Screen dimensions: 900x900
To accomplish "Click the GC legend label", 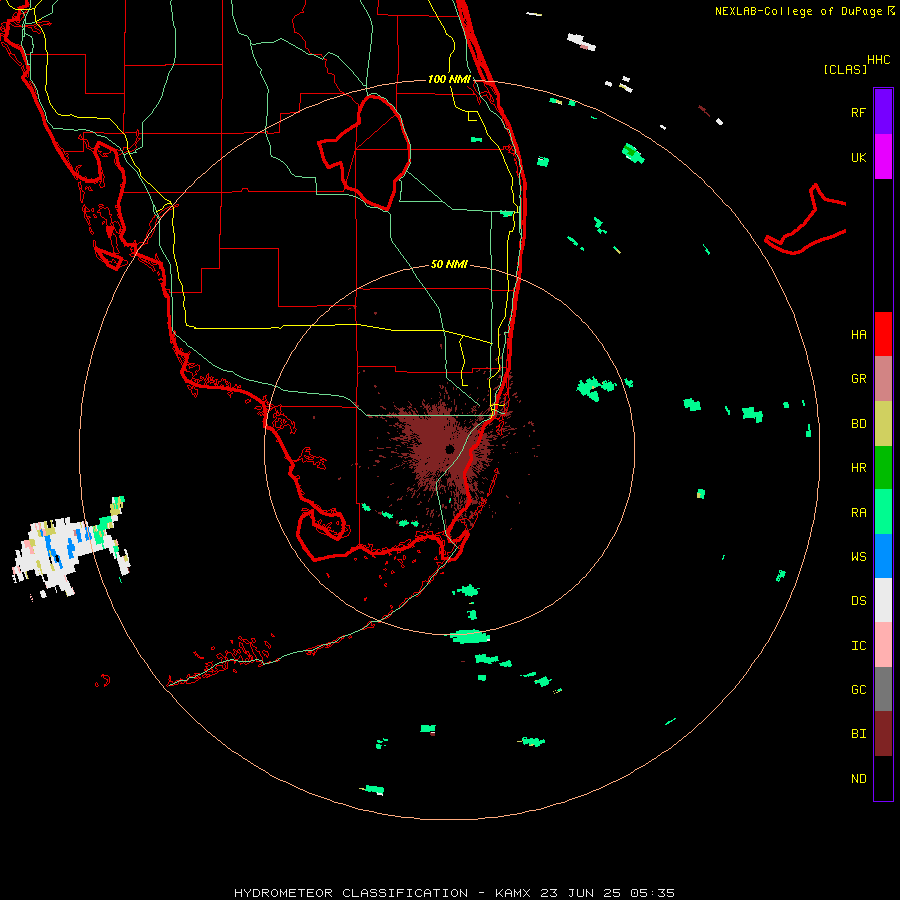I will tap(858, 690).
